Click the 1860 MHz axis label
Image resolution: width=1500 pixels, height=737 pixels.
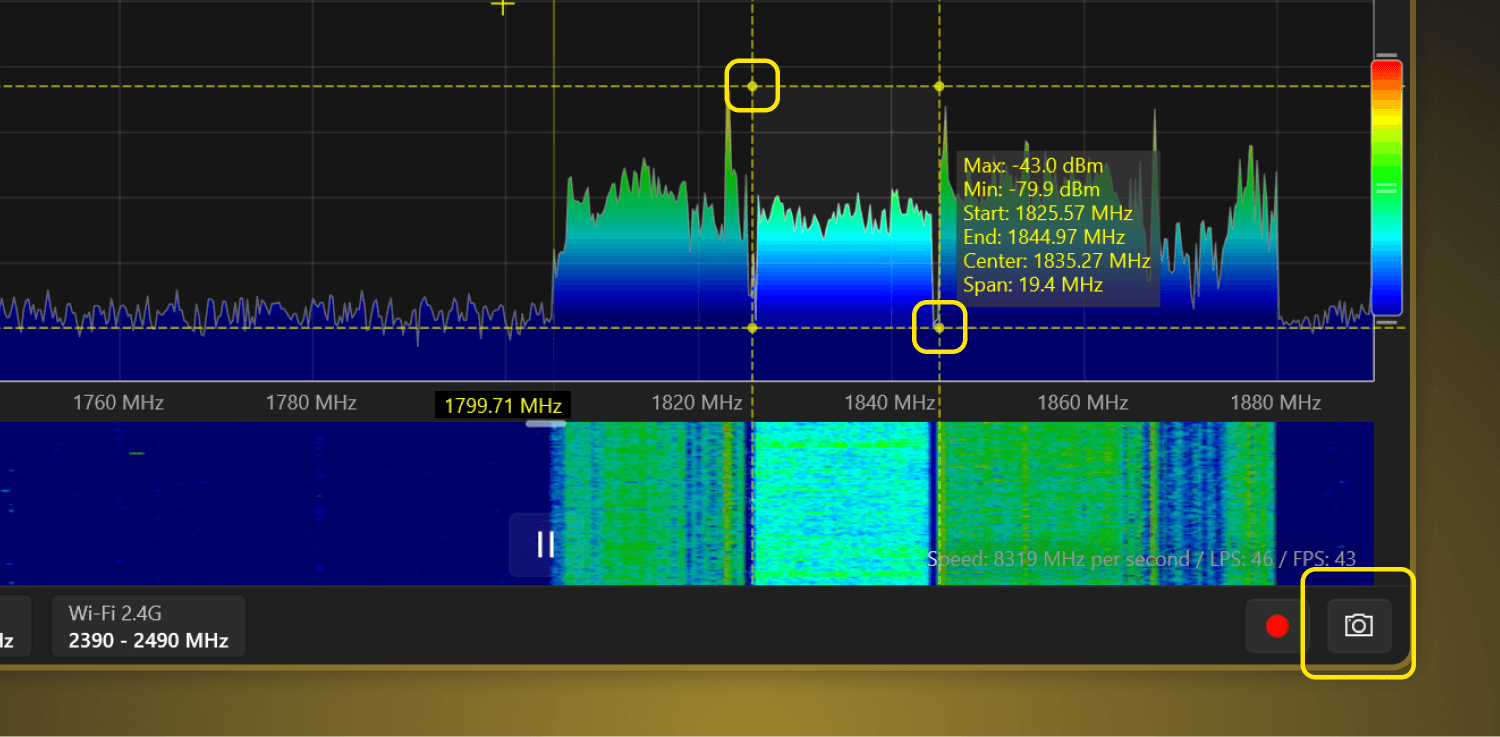point(1082,403)
